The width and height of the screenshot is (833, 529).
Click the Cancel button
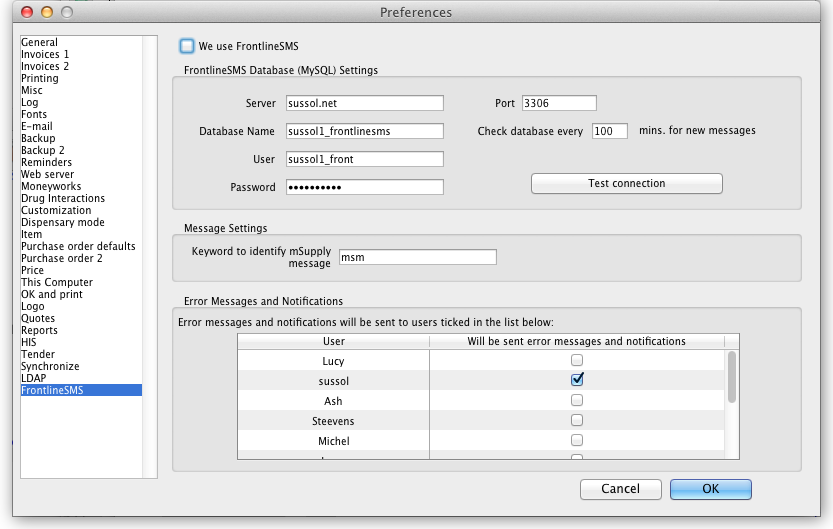[x=620, y=489]
